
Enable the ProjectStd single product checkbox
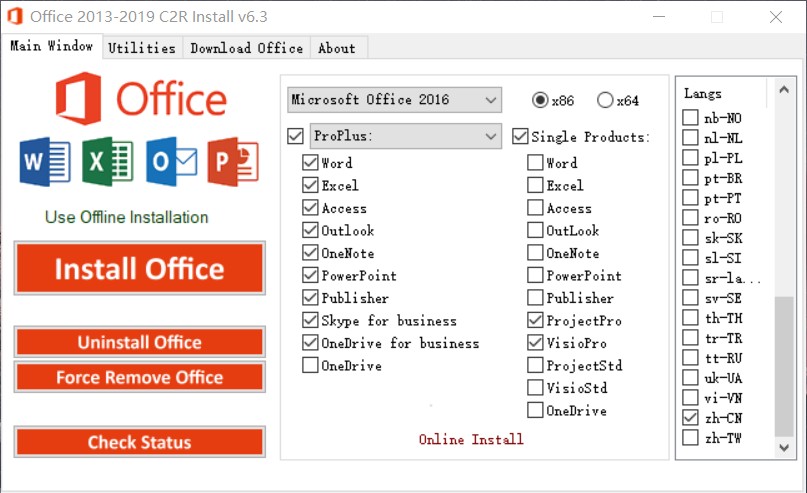(x=535, y=365)
